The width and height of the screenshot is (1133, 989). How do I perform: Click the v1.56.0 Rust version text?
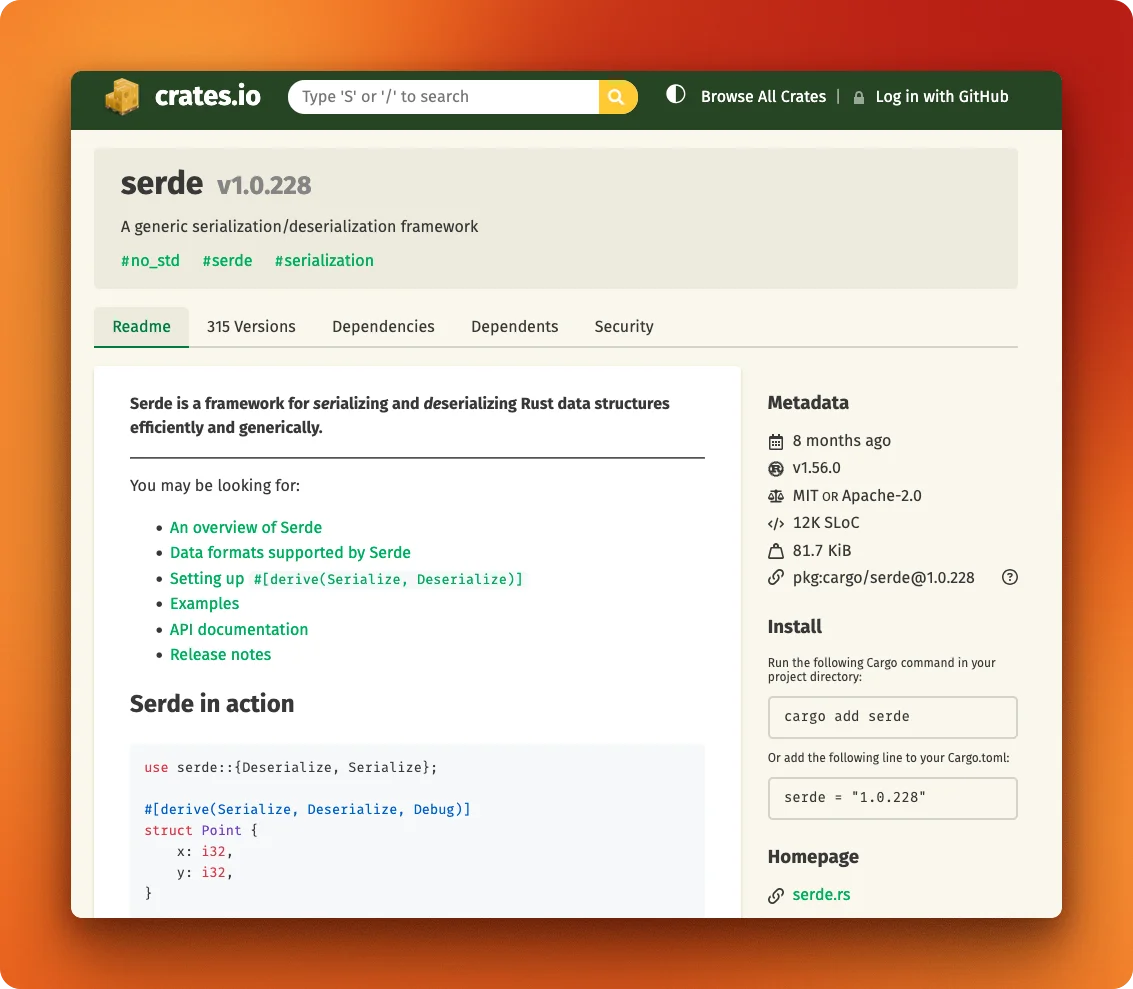tap(817, 468)
